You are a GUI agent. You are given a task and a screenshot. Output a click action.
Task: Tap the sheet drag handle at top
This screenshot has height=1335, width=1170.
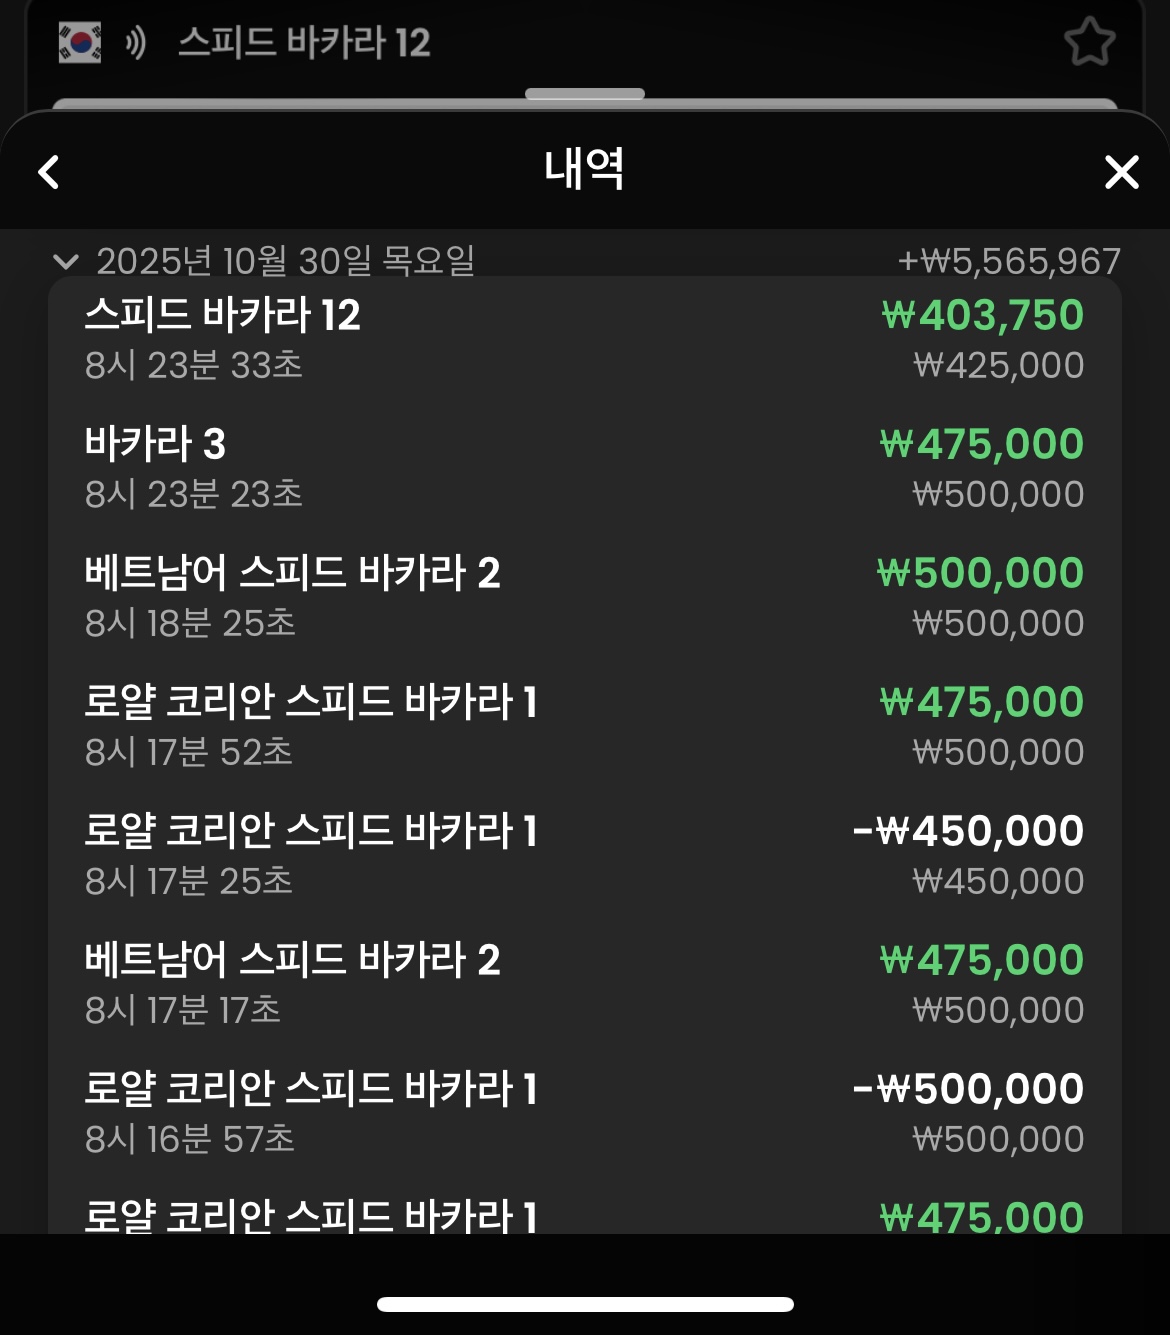[585, 95]
